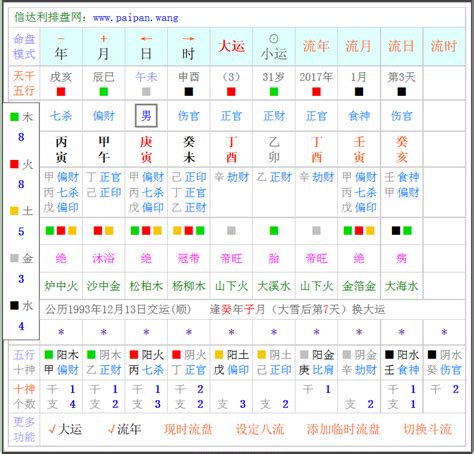This screenshot has width=474, height=454.
Task: Open 更多功能 label
Action: tap(24, 429)
